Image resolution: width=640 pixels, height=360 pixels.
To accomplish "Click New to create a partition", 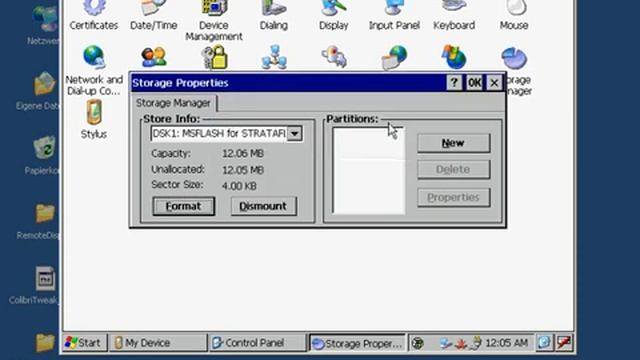I will (x=453, y=143).
